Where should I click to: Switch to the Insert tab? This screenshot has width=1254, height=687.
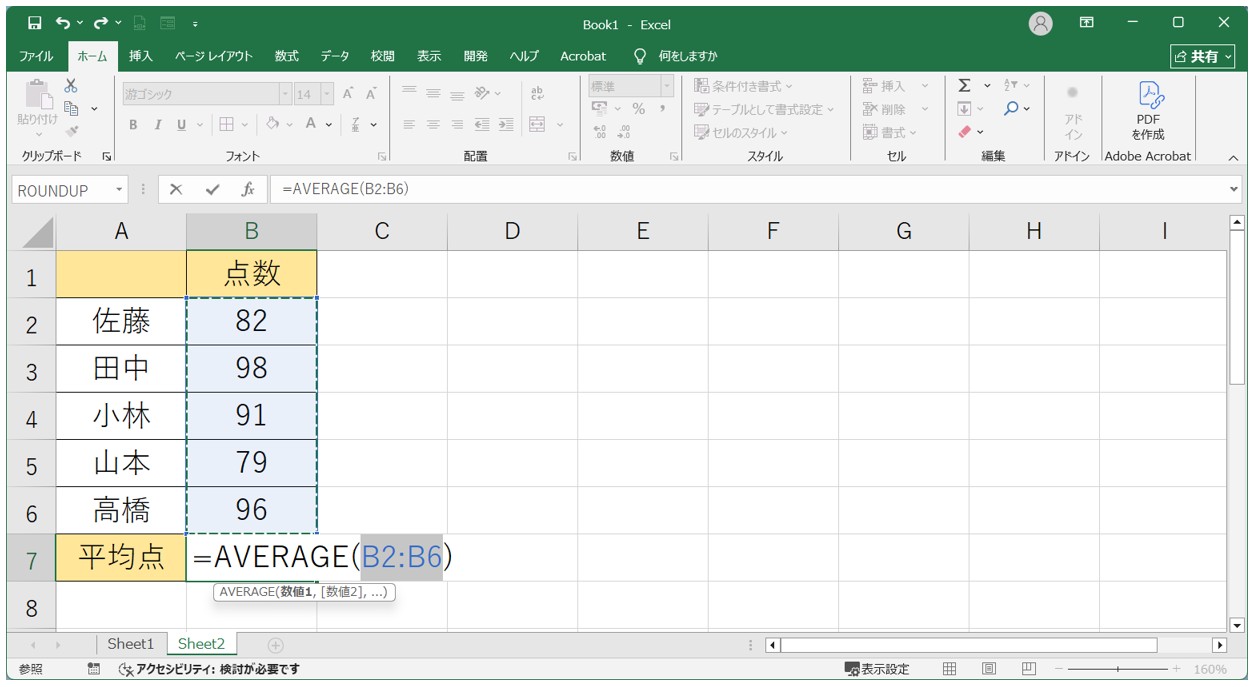pyautogui.click(x=141, y=56)
